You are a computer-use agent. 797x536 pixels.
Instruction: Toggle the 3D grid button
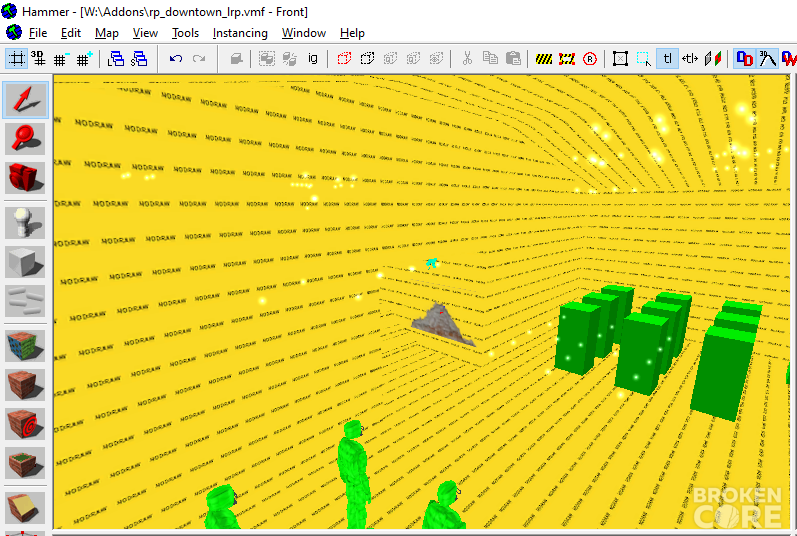coord(38,59)
